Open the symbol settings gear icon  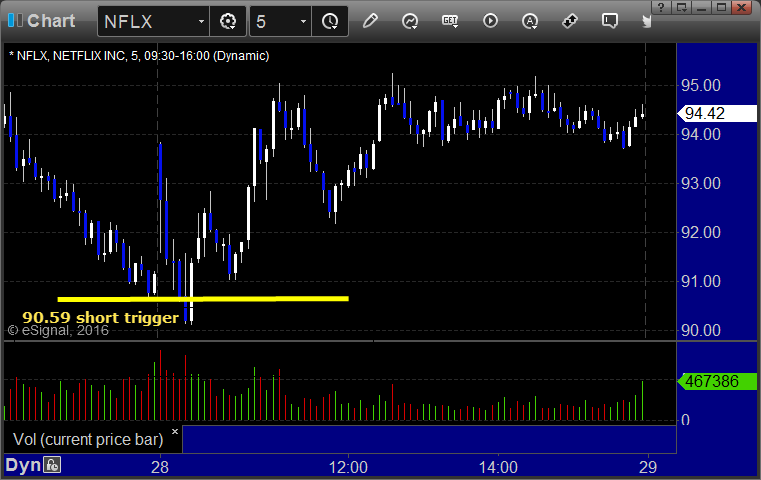(x=228, y=21)
